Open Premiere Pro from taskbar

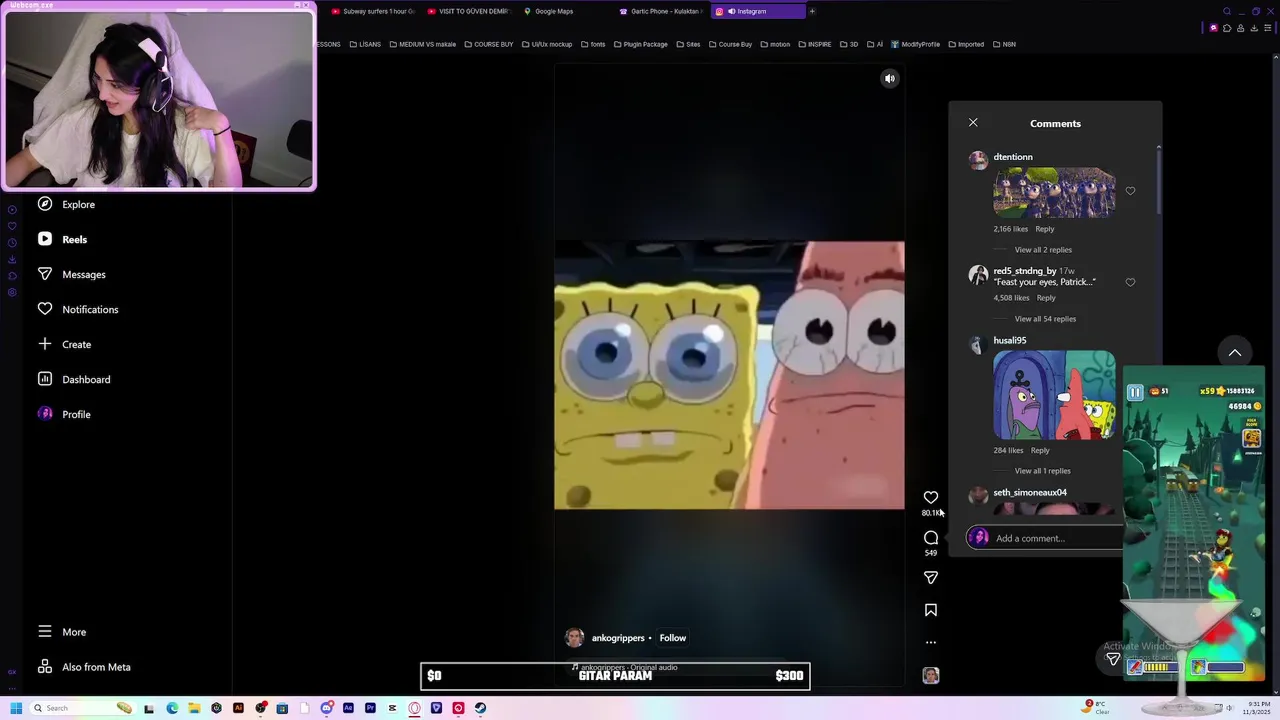point(370,708)
